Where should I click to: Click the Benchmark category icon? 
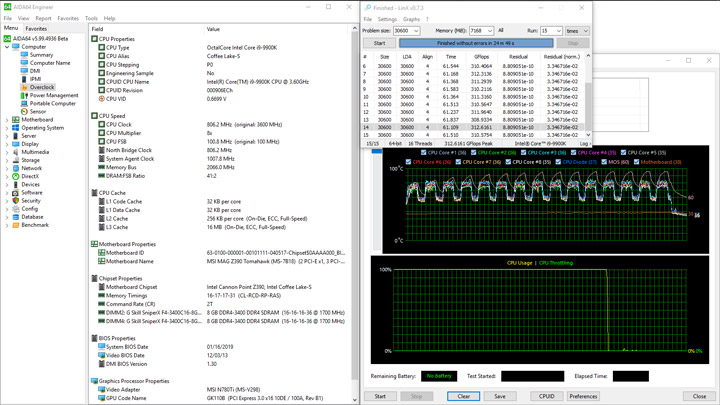pos(16,225)
